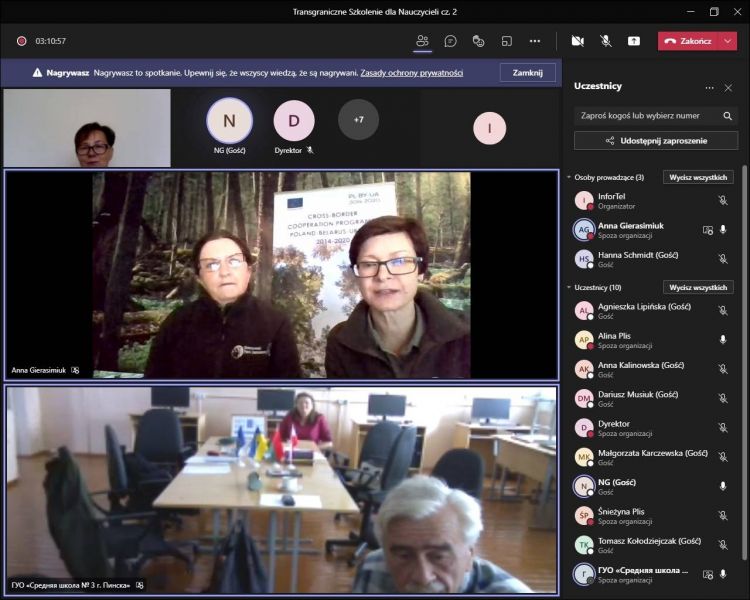Open the +7 additional participants overflow

[x=358, y=120]
